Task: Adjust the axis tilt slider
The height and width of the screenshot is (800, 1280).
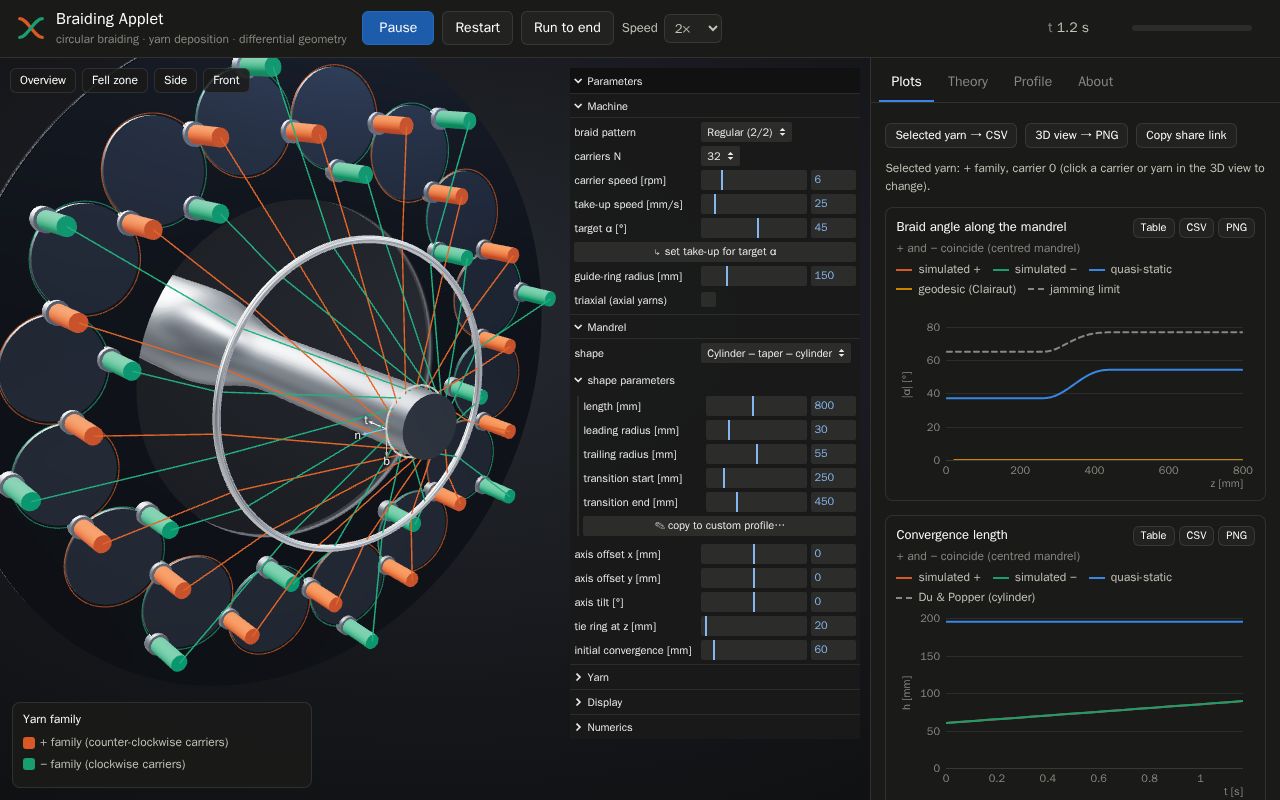Action: [x=754, y=602]
